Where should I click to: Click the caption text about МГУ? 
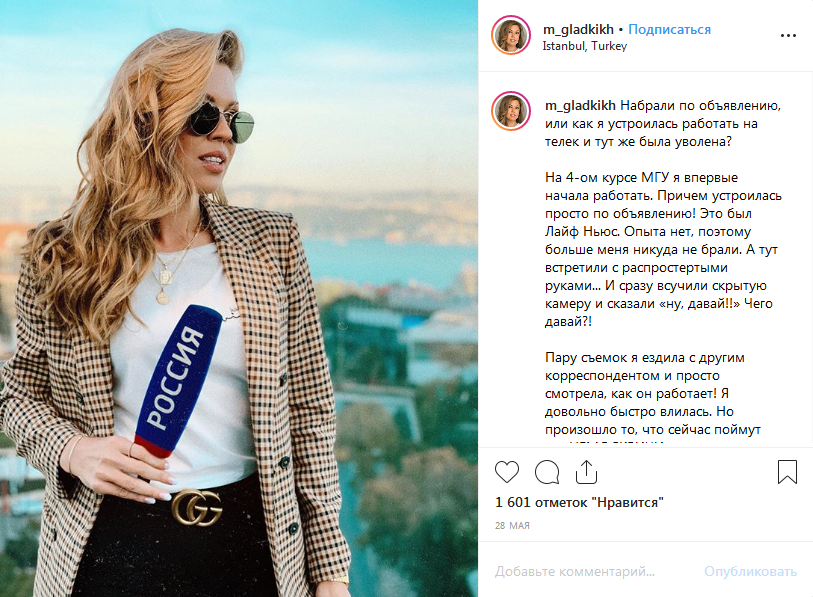tap(663, 249)
